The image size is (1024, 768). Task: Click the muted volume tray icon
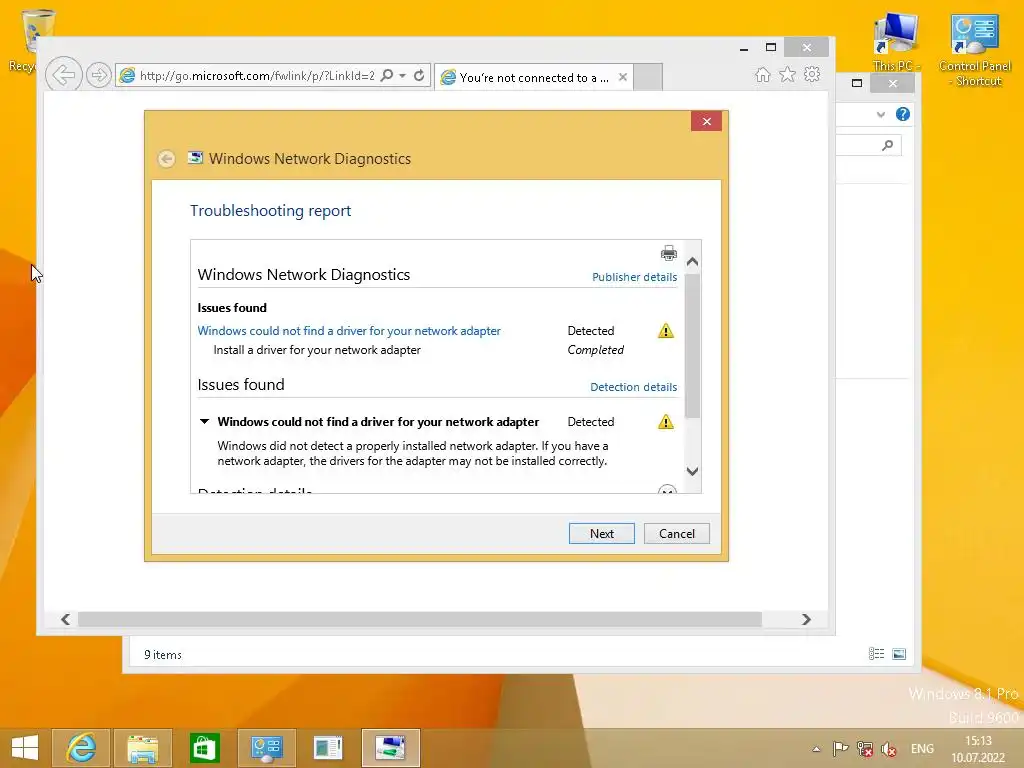[889, 748]
